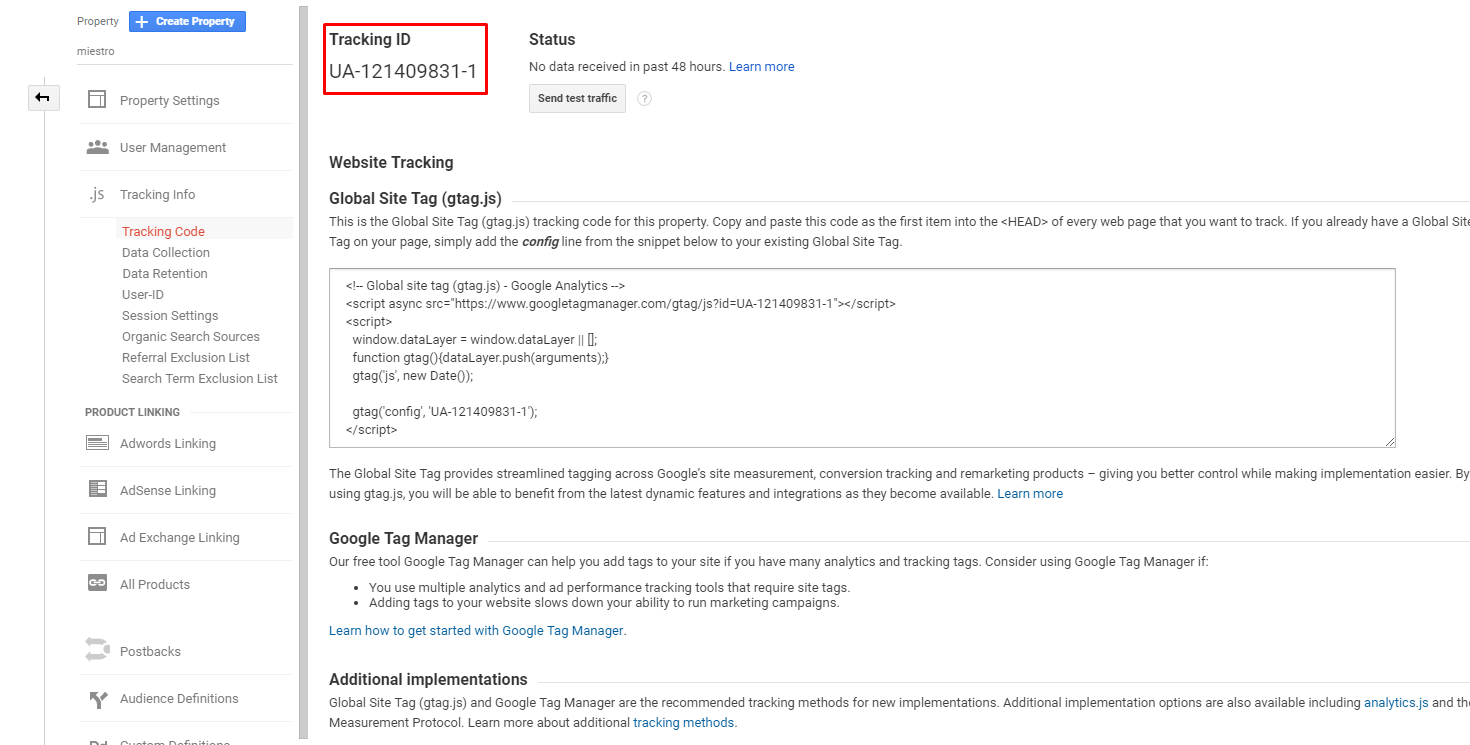Click the analytics.js link
The height and width of the screenshot is (745, 1470).
[1396, 702]
